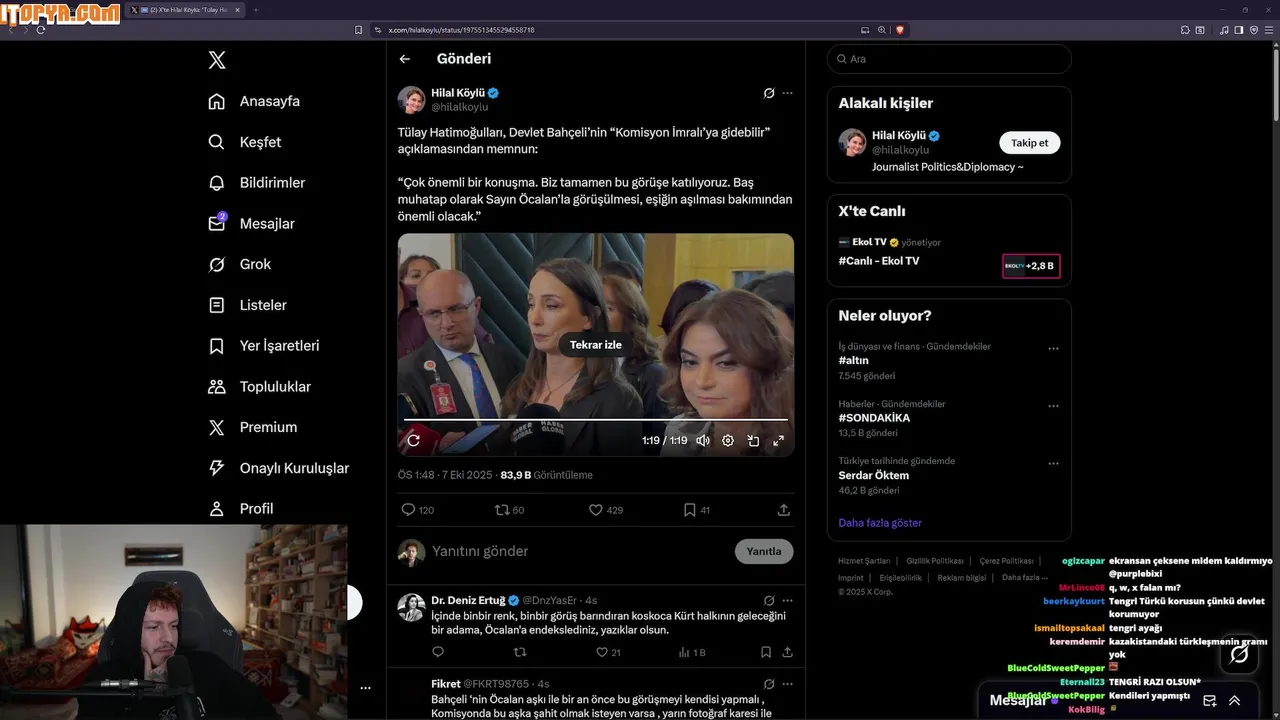Go back using the Gönderi arrow
The image size is (1280, 720).
tap(405, 59)
